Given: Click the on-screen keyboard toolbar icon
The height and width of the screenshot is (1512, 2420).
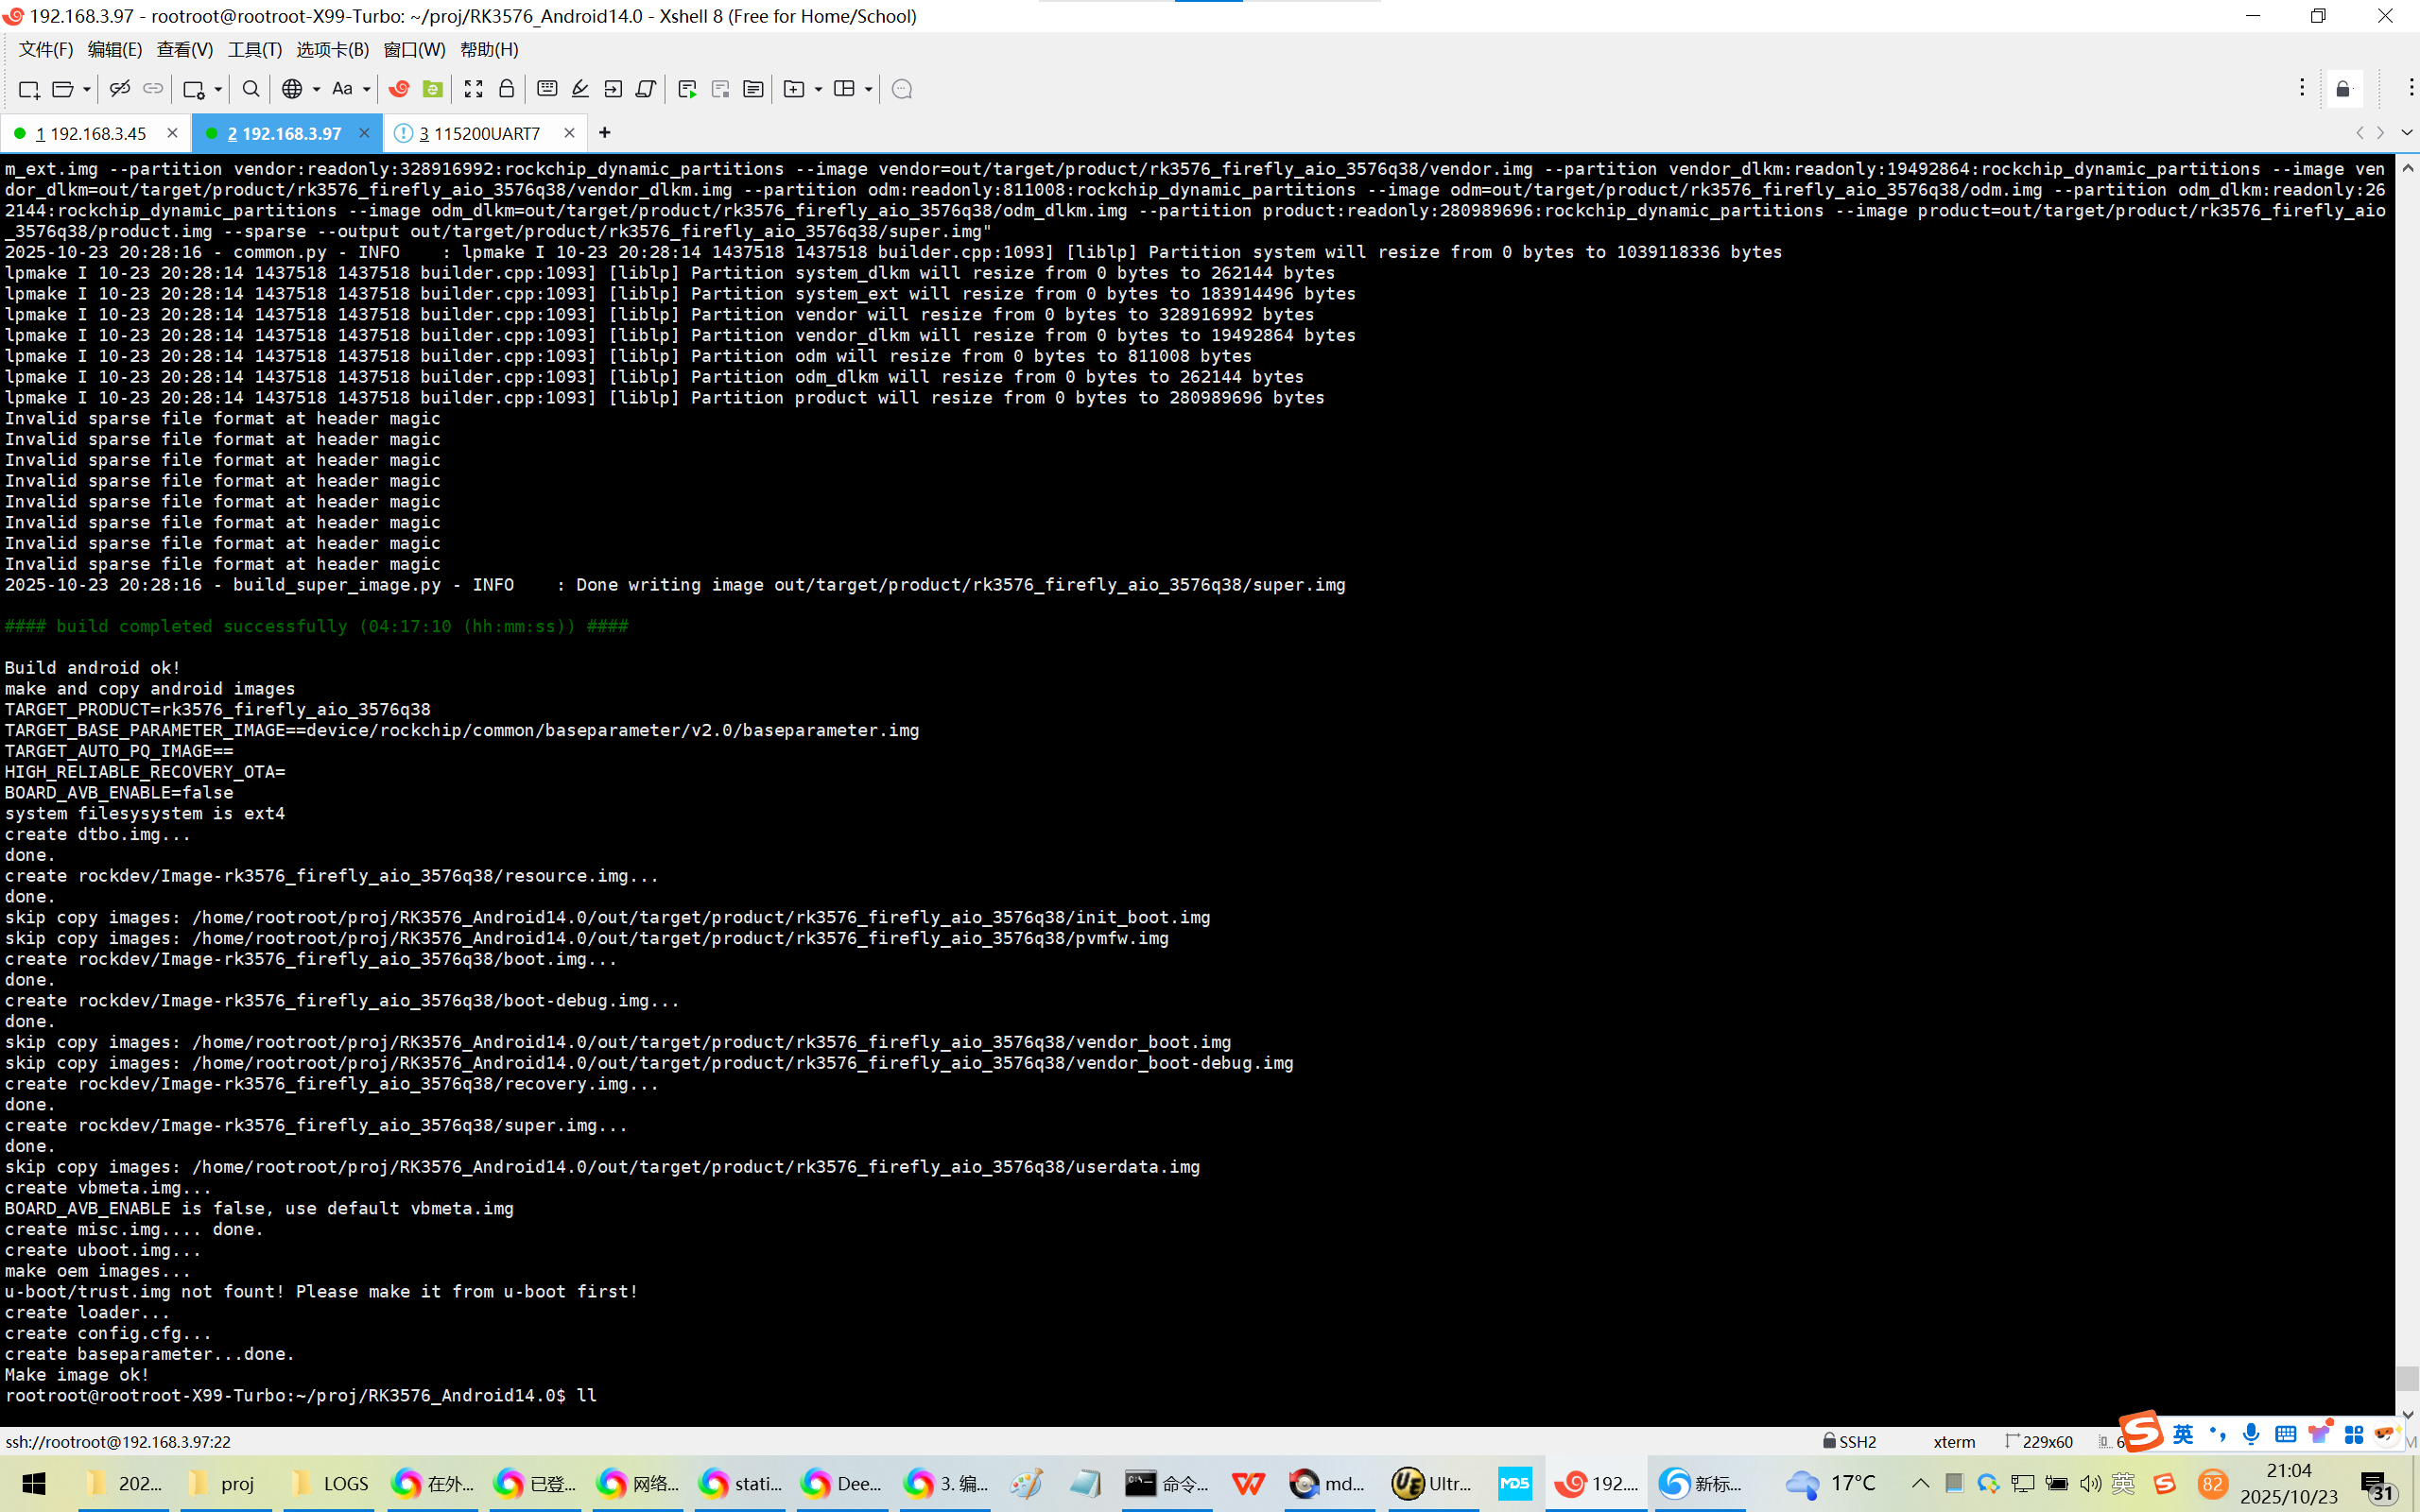Looking at the screenshot, I should tap(547, 89).
